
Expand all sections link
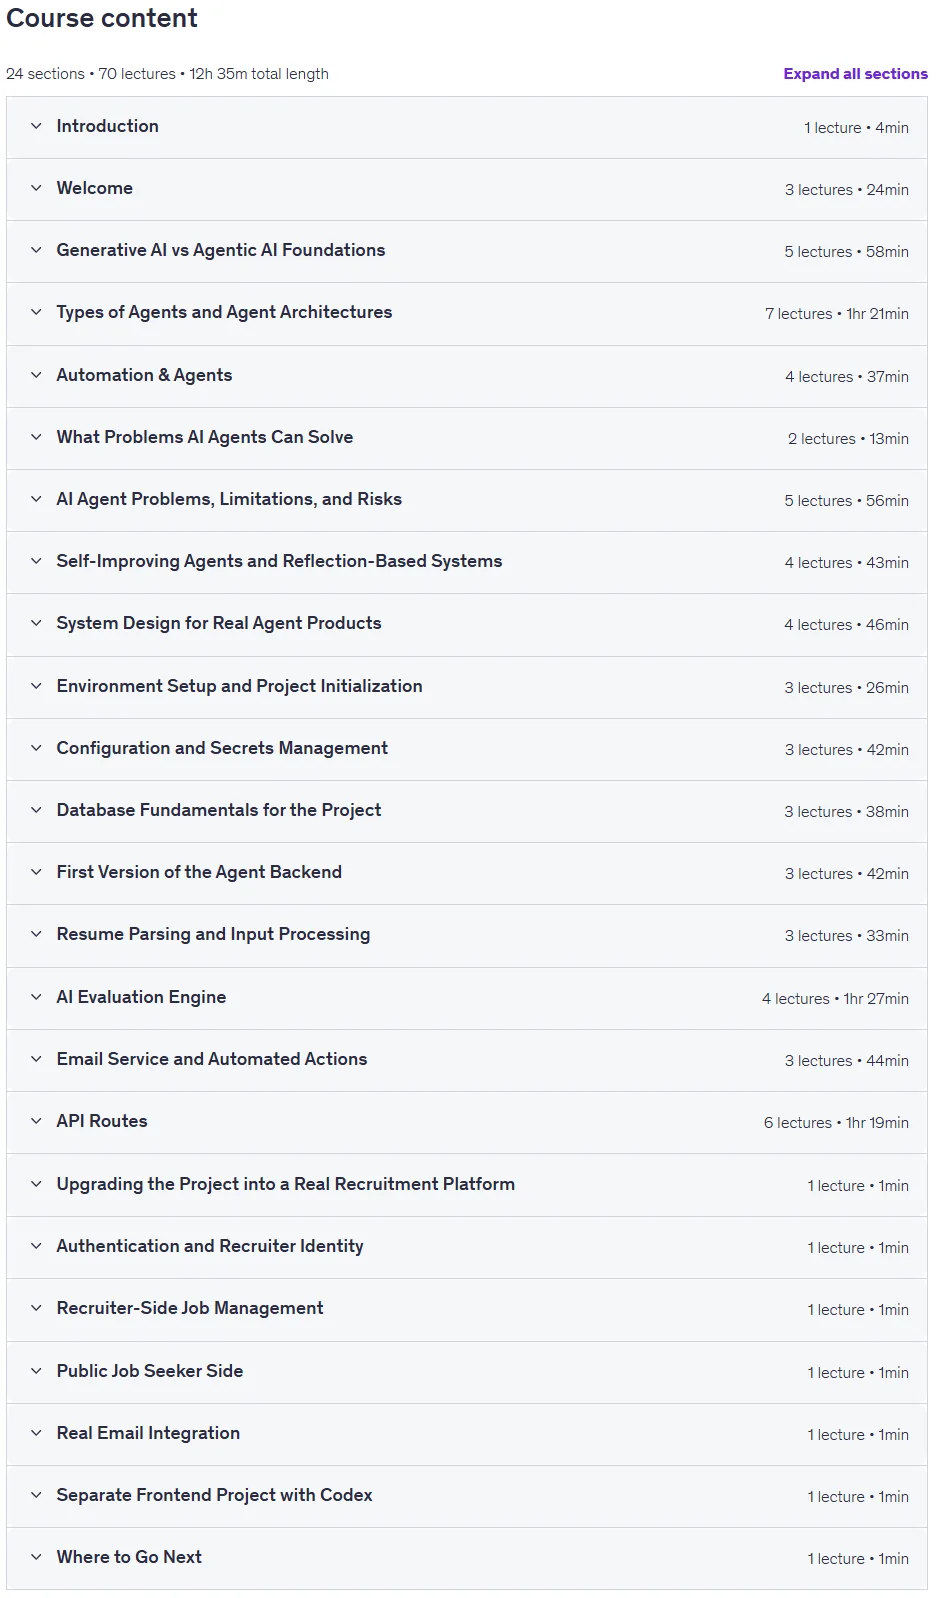point(855,74)
